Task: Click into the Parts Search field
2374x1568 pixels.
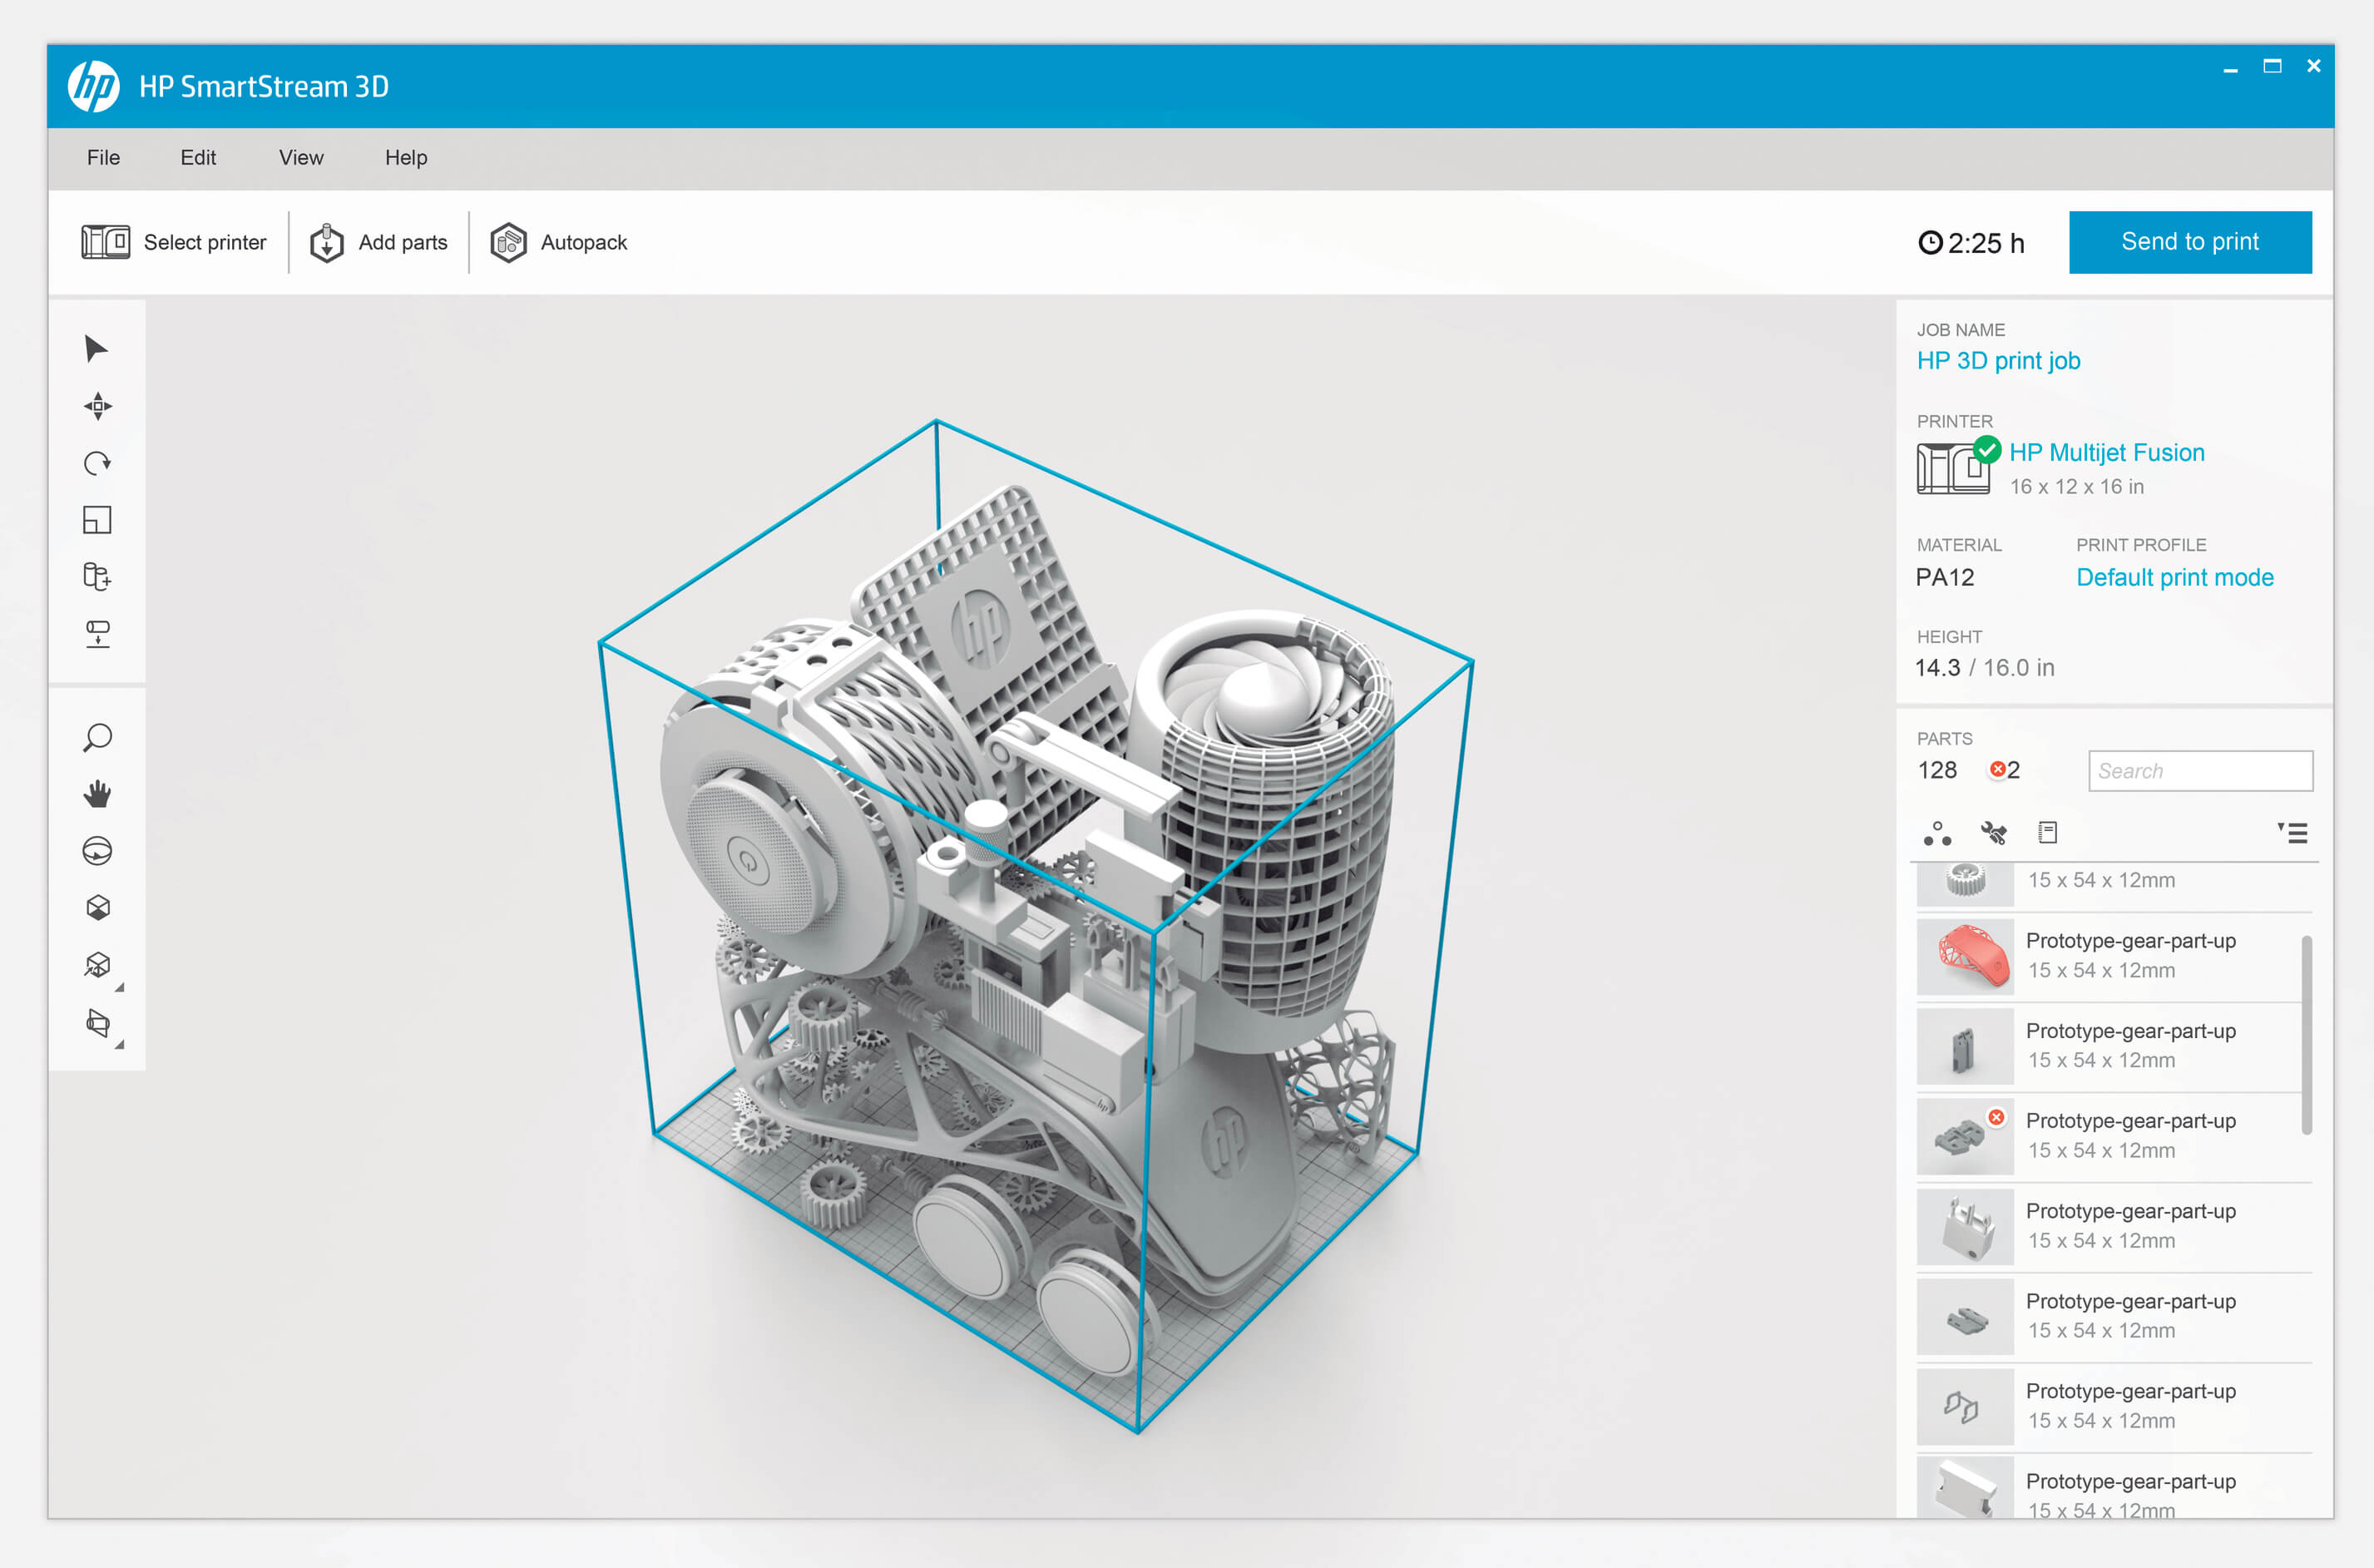Action: click(x=2200, y=771)
